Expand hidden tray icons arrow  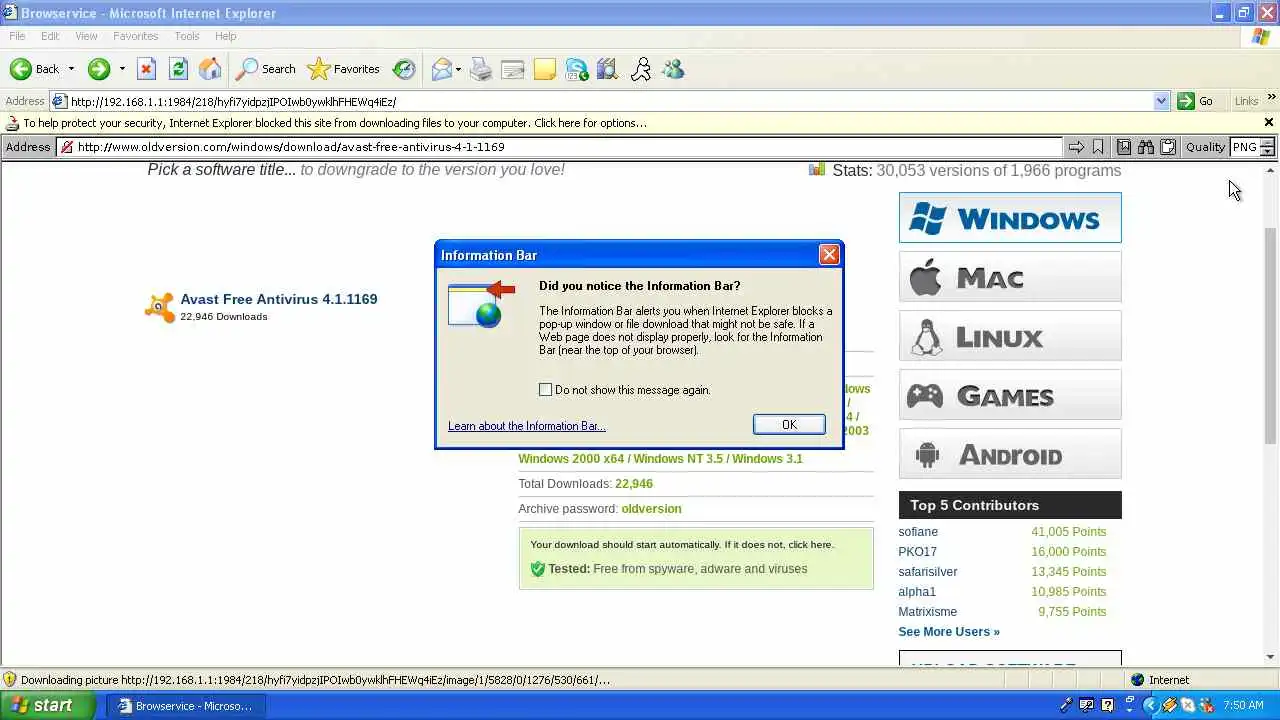pyautogui.click(x=1150, y=706)
